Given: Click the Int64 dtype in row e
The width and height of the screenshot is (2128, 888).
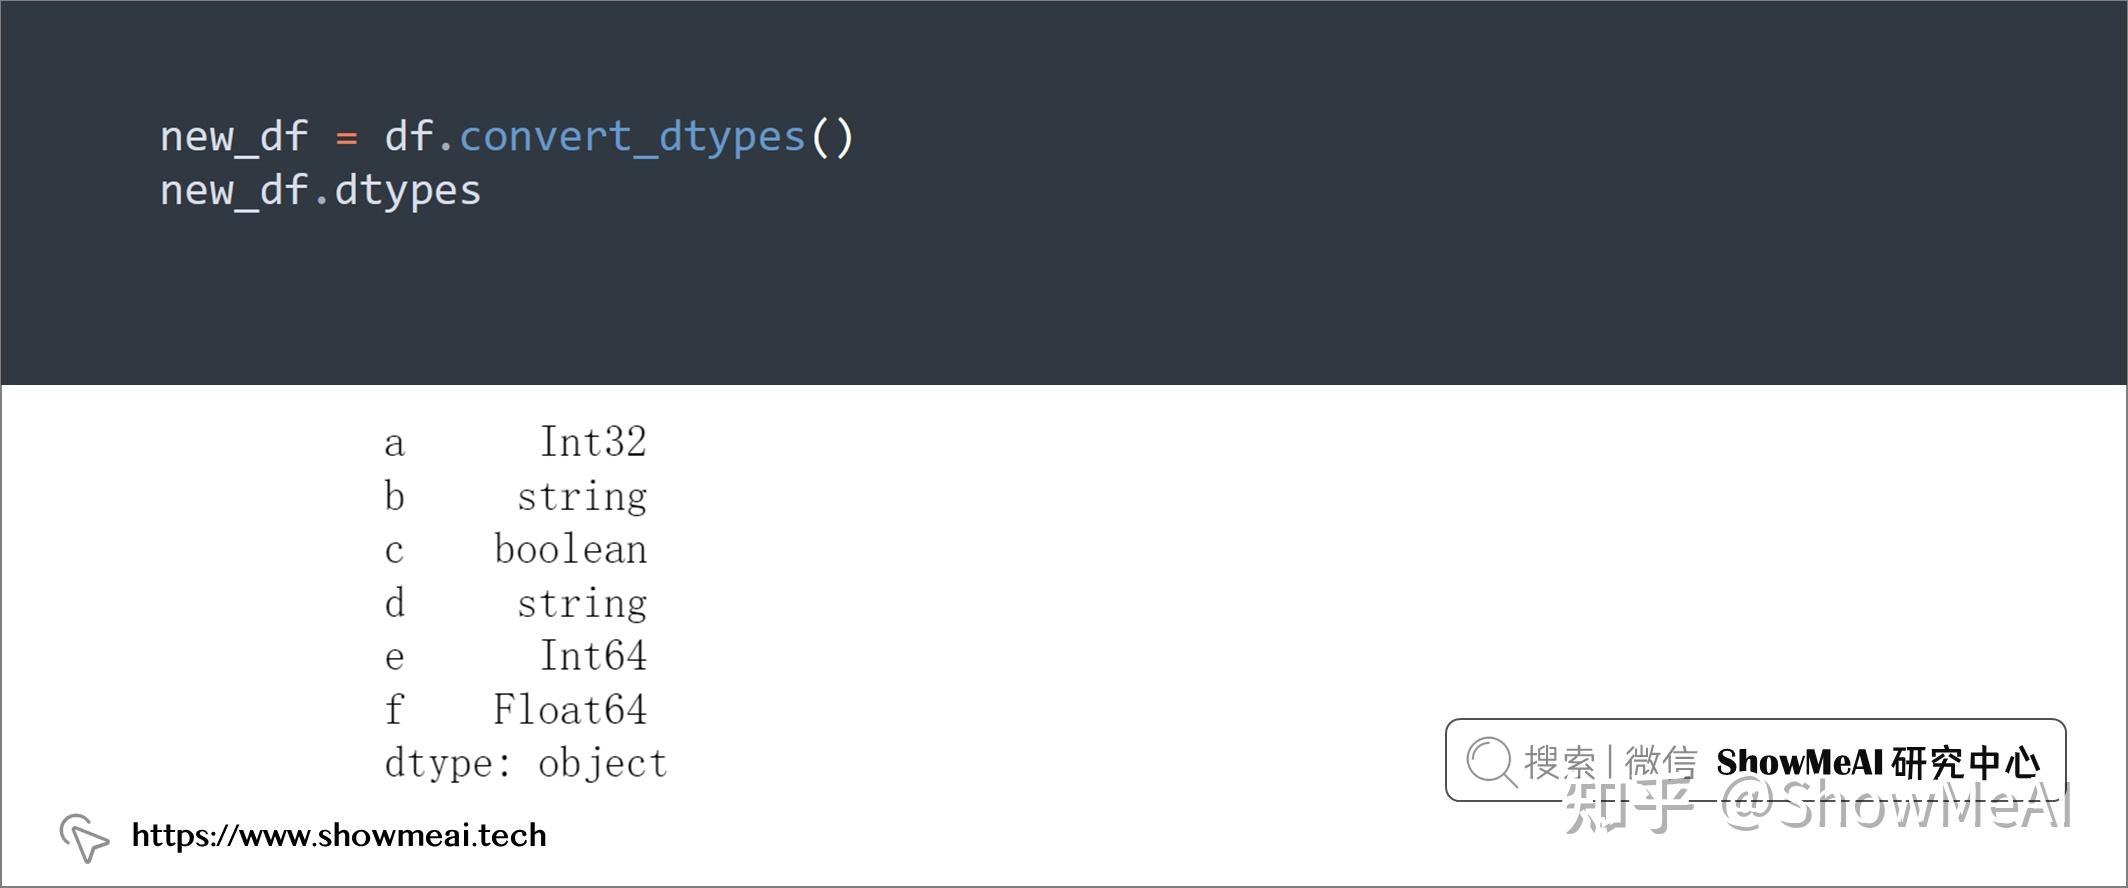Looking at the screenshot, I should tap(593, 657).
